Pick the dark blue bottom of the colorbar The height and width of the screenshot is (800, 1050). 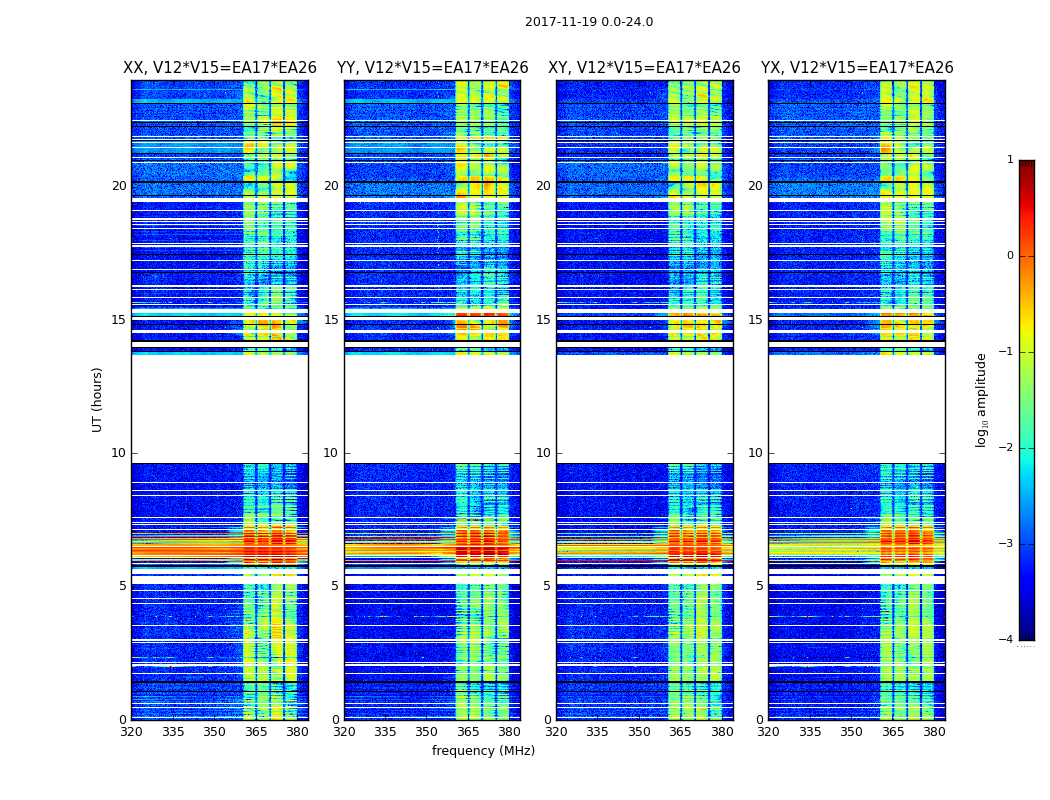[1026, 632]
